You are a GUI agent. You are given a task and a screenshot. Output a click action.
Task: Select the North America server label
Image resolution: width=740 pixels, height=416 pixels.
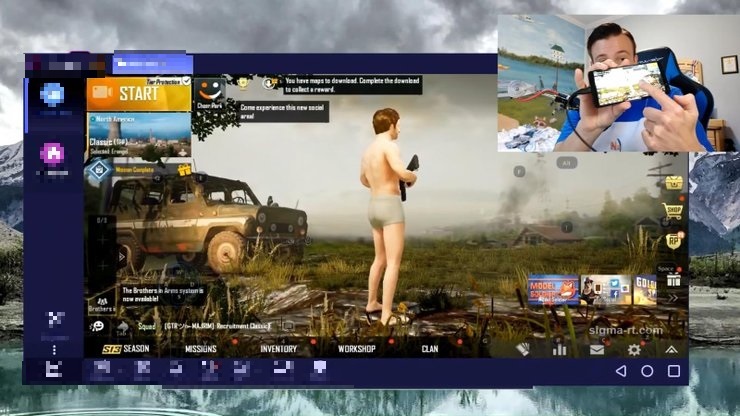pos(115,119)
